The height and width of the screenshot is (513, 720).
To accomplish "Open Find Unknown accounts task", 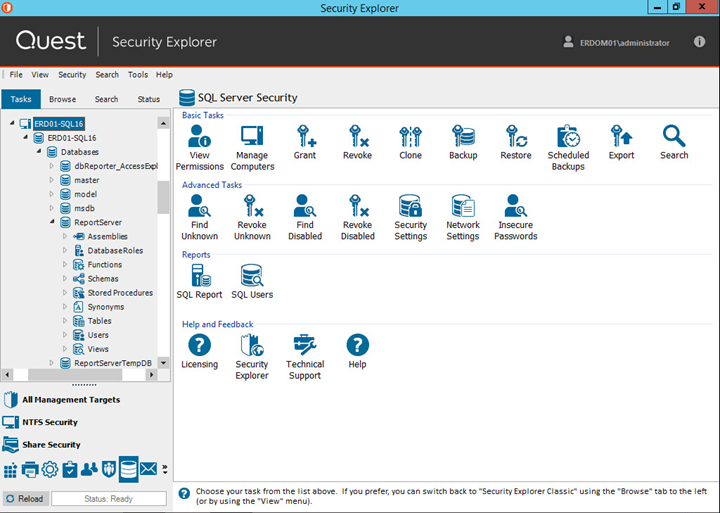I will [x=199, y=217].
